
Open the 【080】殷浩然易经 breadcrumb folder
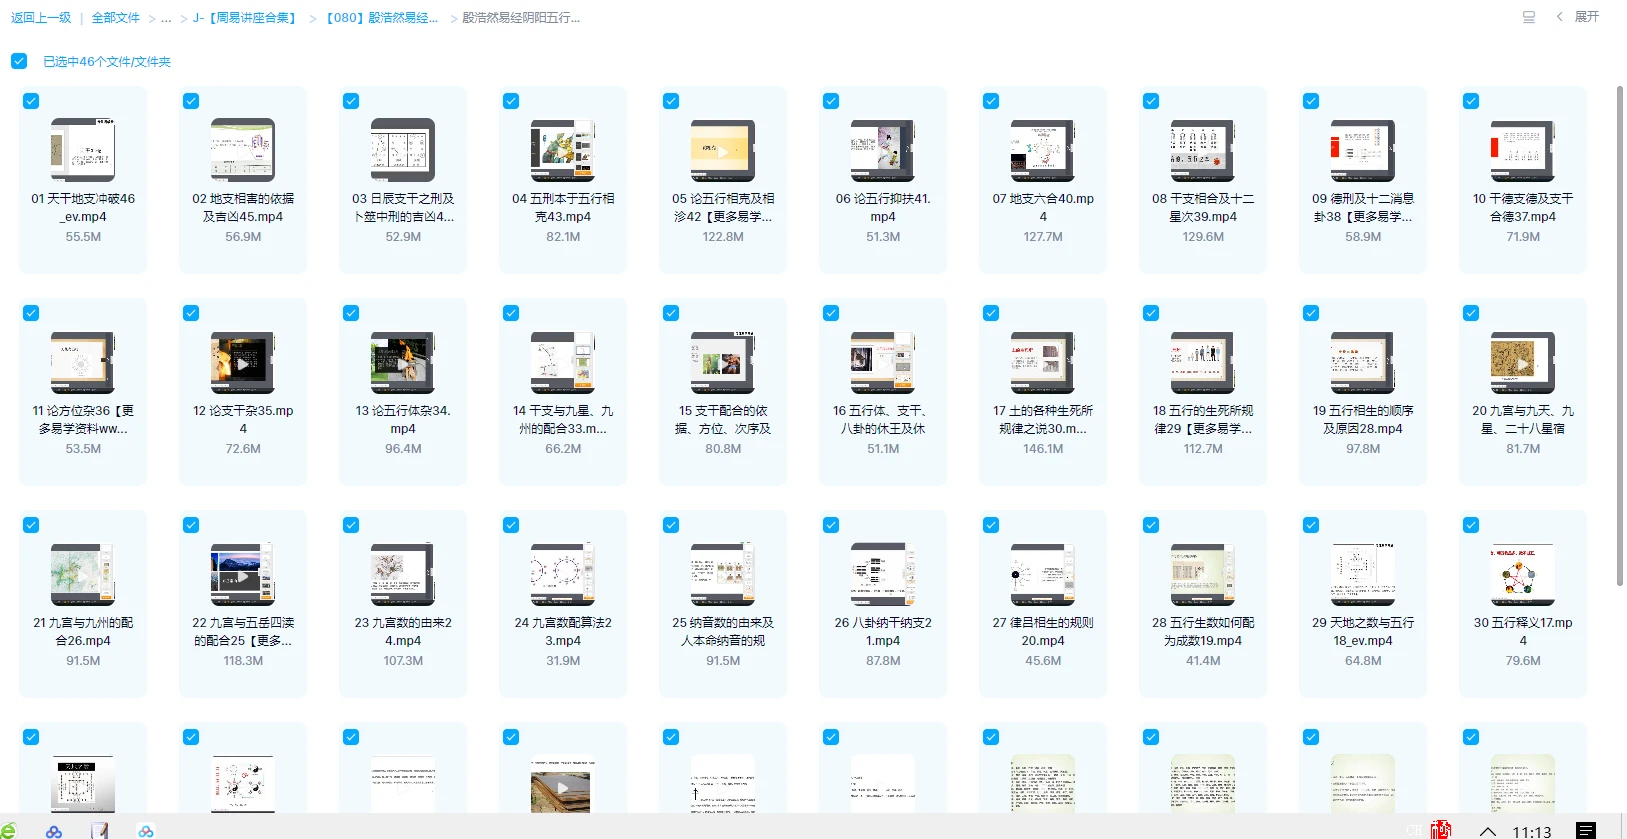point(382,18)
